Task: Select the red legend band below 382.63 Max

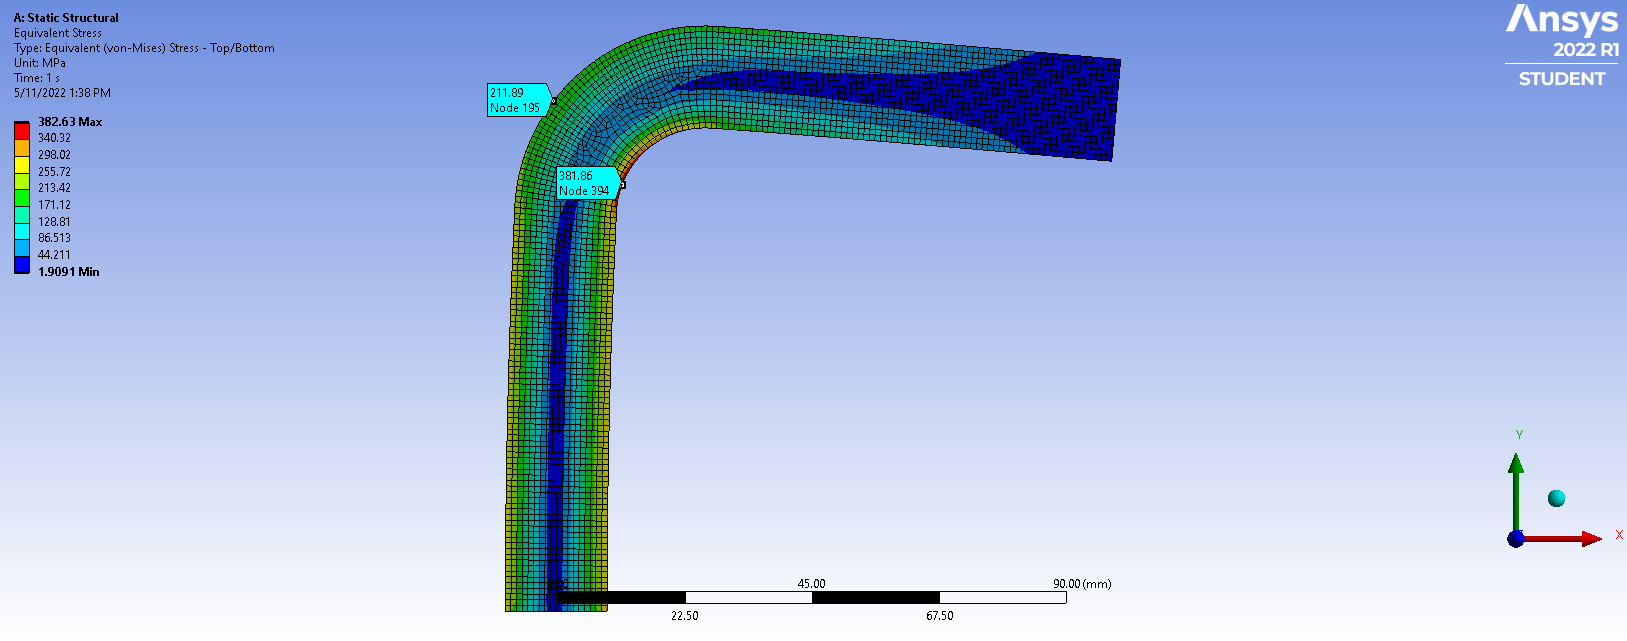Action: click(x=22, y=131)
